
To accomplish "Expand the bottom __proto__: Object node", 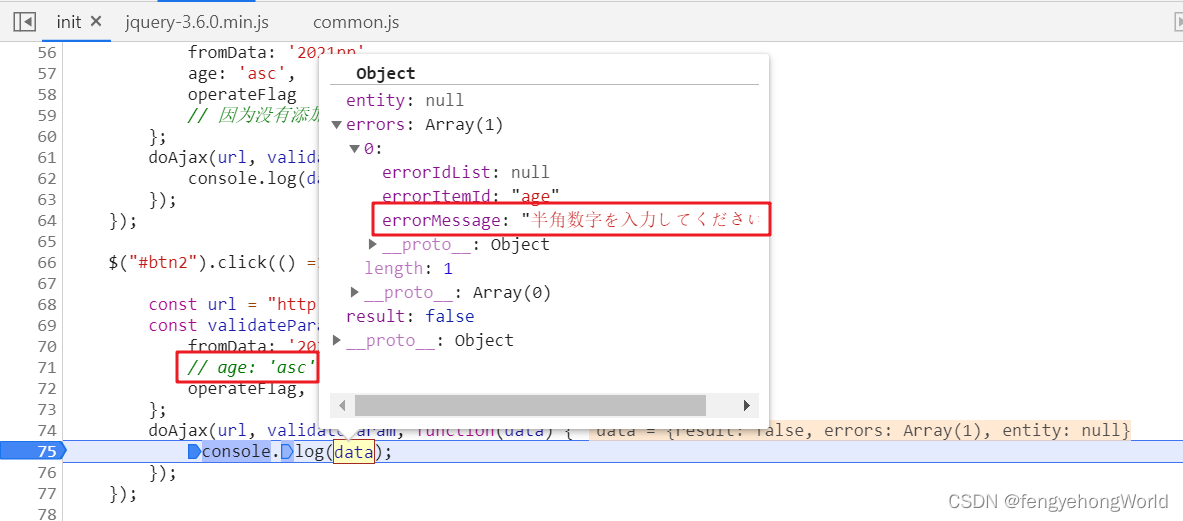I will [336, 340].
